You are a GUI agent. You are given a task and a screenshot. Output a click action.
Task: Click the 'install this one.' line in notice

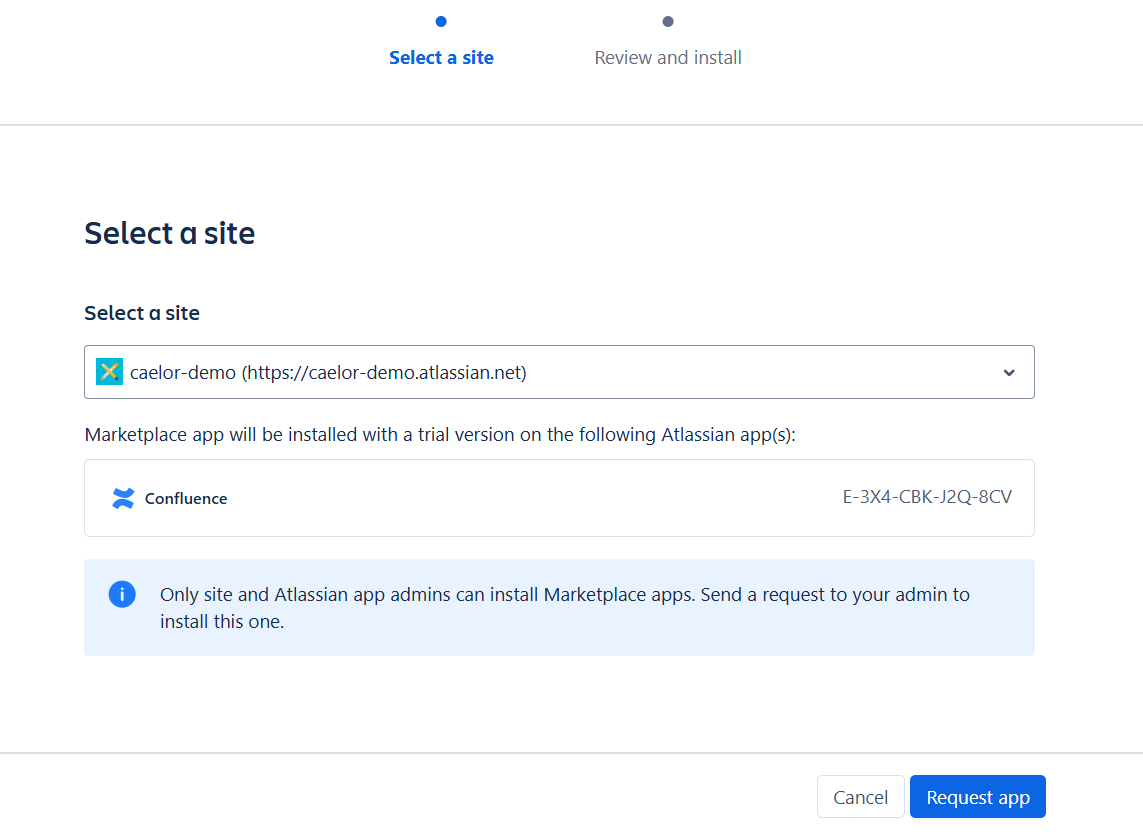click(222, 622)
